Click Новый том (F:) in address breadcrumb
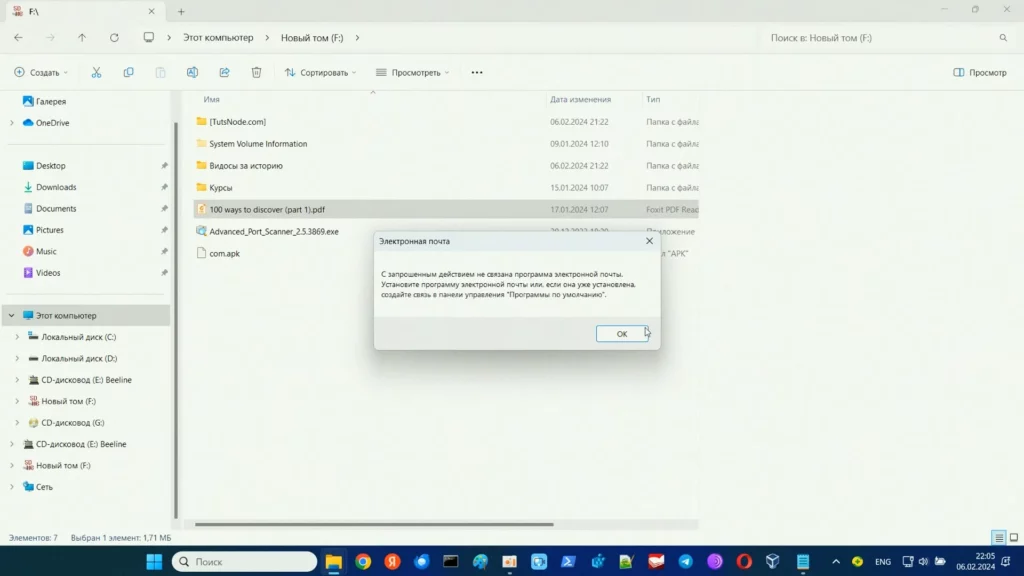Screen dimensions: 1024x576 (312, 38)
